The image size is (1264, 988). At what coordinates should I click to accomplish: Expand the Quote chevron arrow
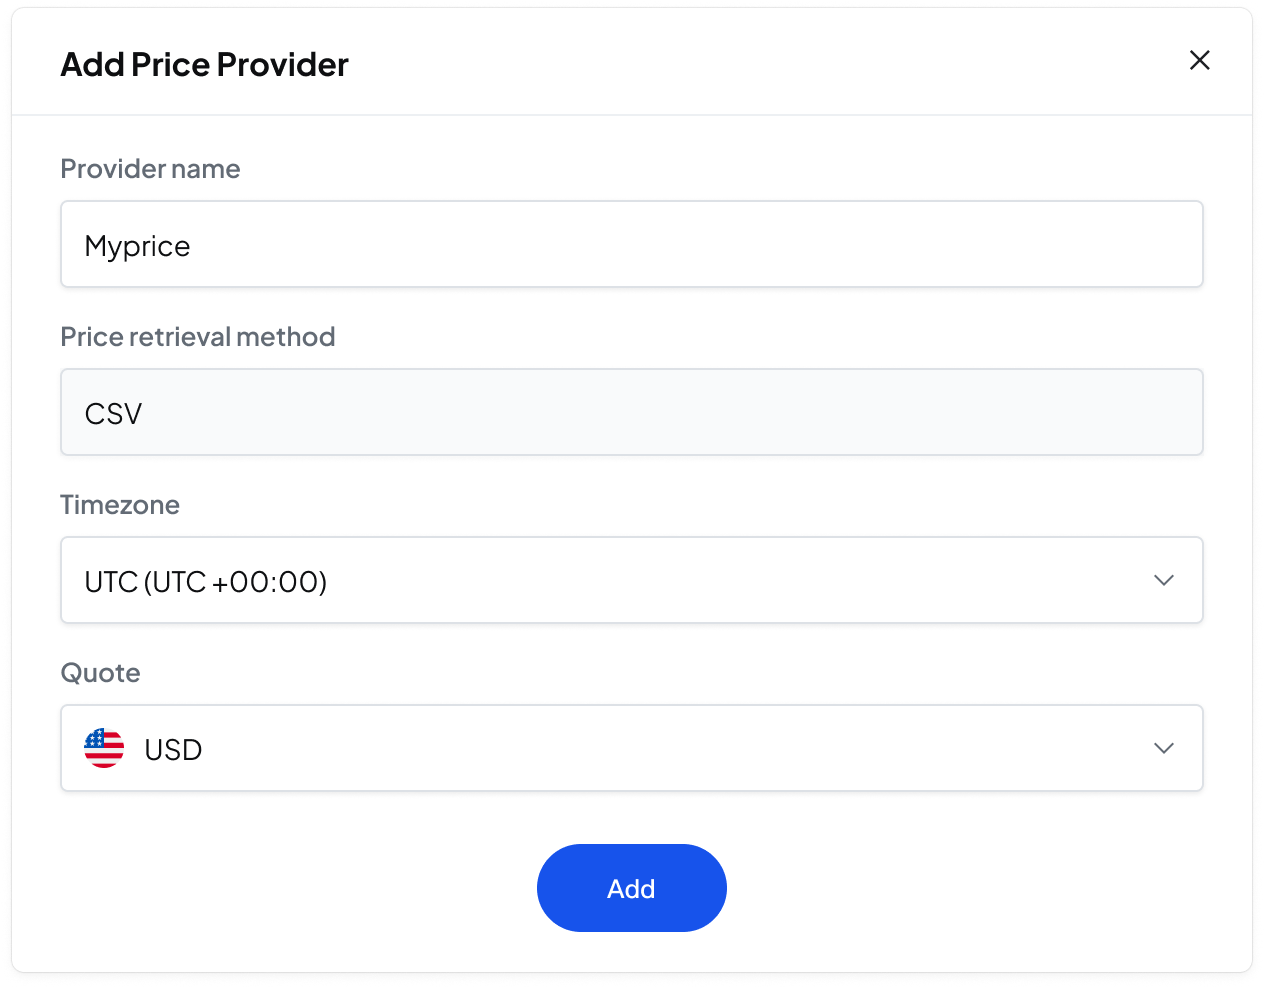(1163, 748)
